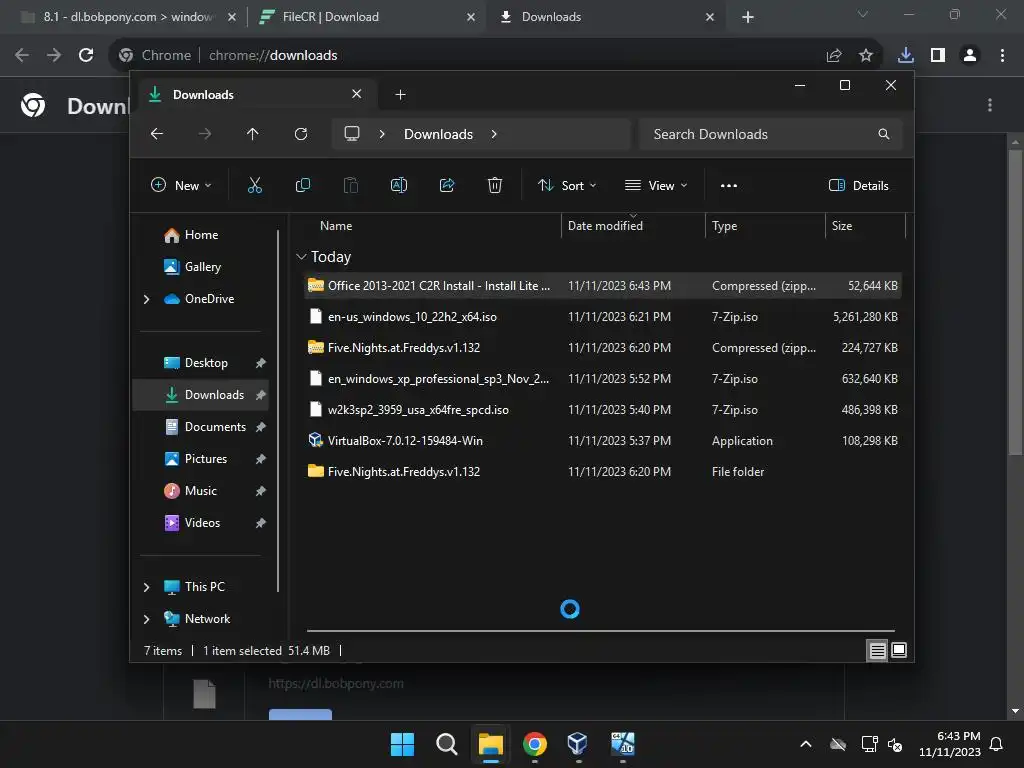Show hidden system tray icons
Image resolution: width=1024 pixels, height=768 pixels.
806,744
